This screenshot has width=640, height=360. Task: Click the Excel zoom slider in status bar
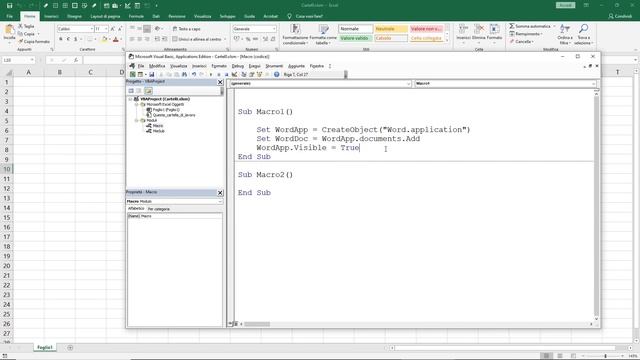click(x=605, y=356)
